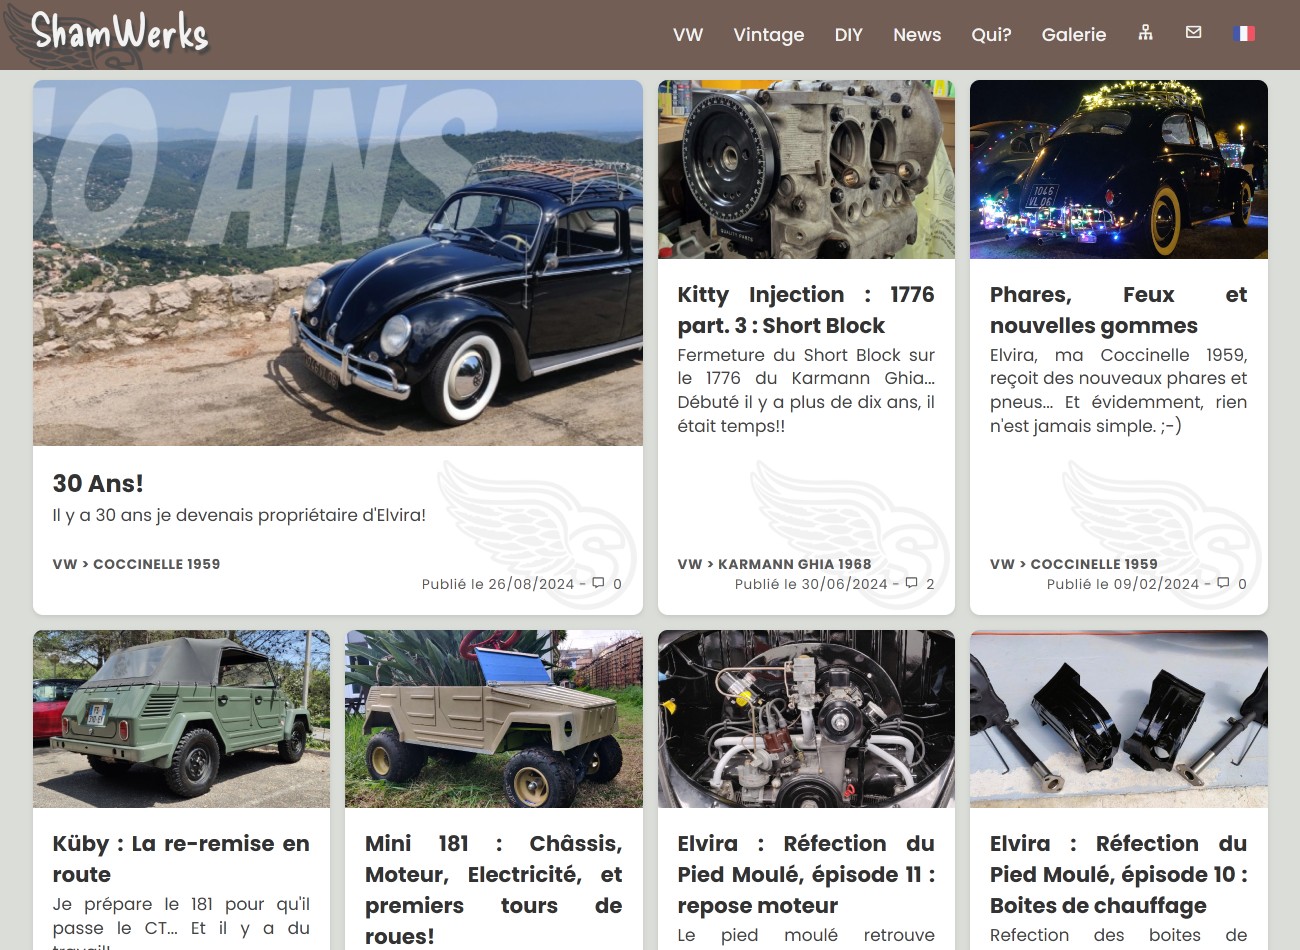1300x950 pixels.
Task: Click the envelope contact icon
Action: 1193,33
